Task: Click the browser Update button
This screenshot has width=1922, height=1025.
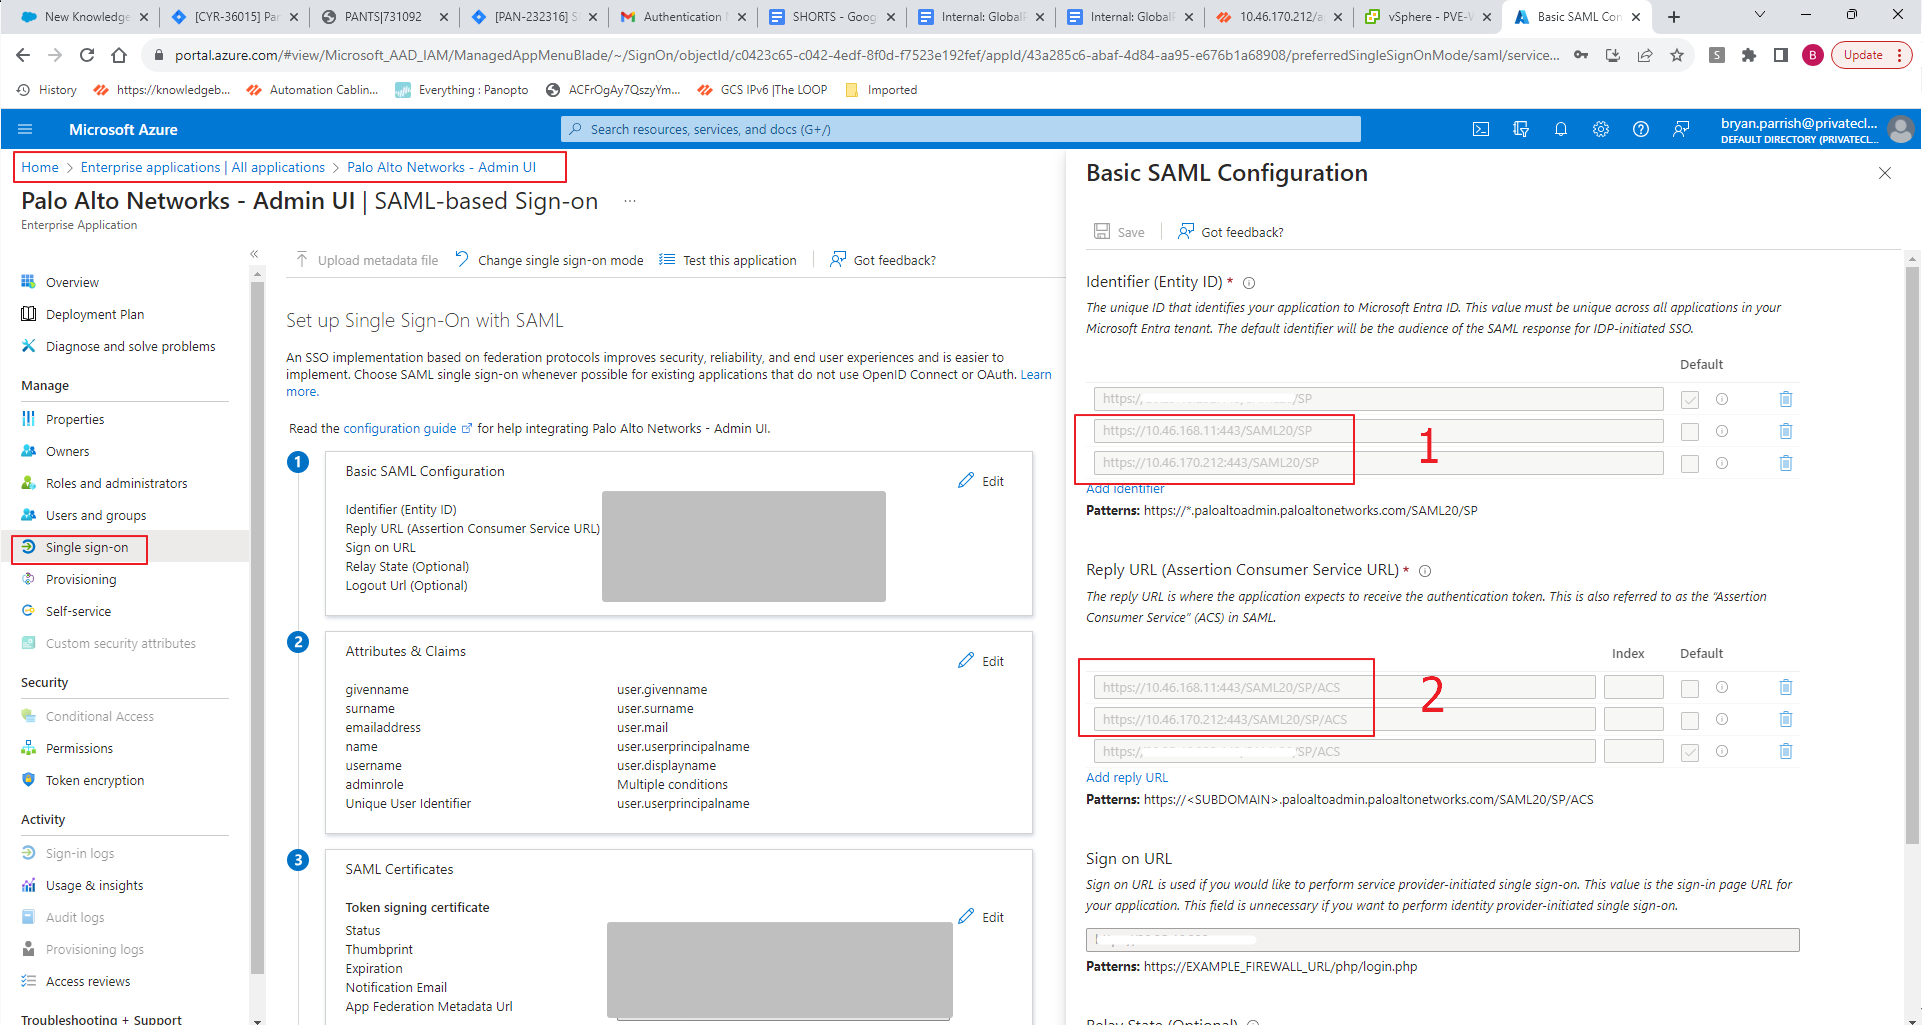Action: 1871,55
